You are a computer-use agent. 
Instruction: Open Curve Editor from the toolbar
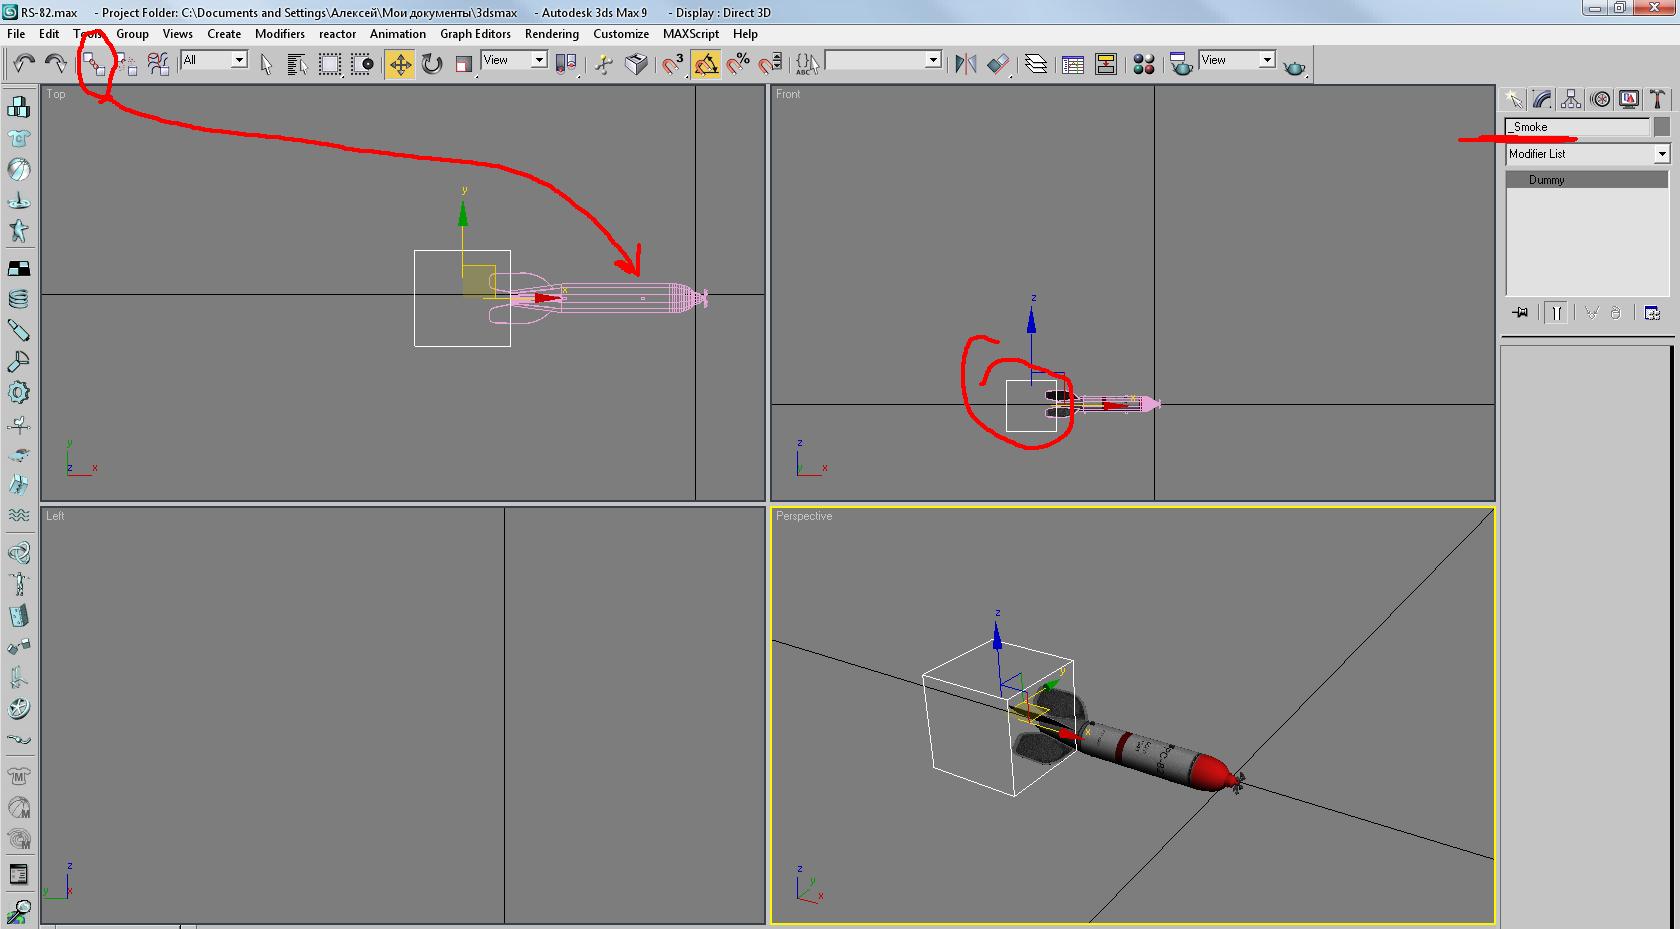click(1073, 64)
